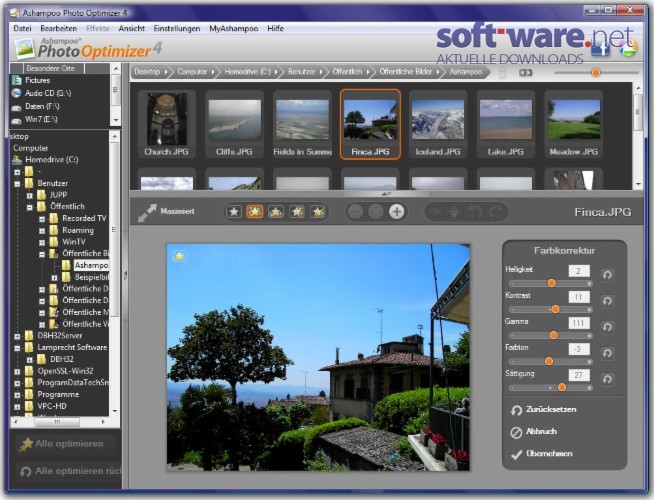Open the Hilfe menu
This screenshot has height=500, width=654.
pos(275,28)
